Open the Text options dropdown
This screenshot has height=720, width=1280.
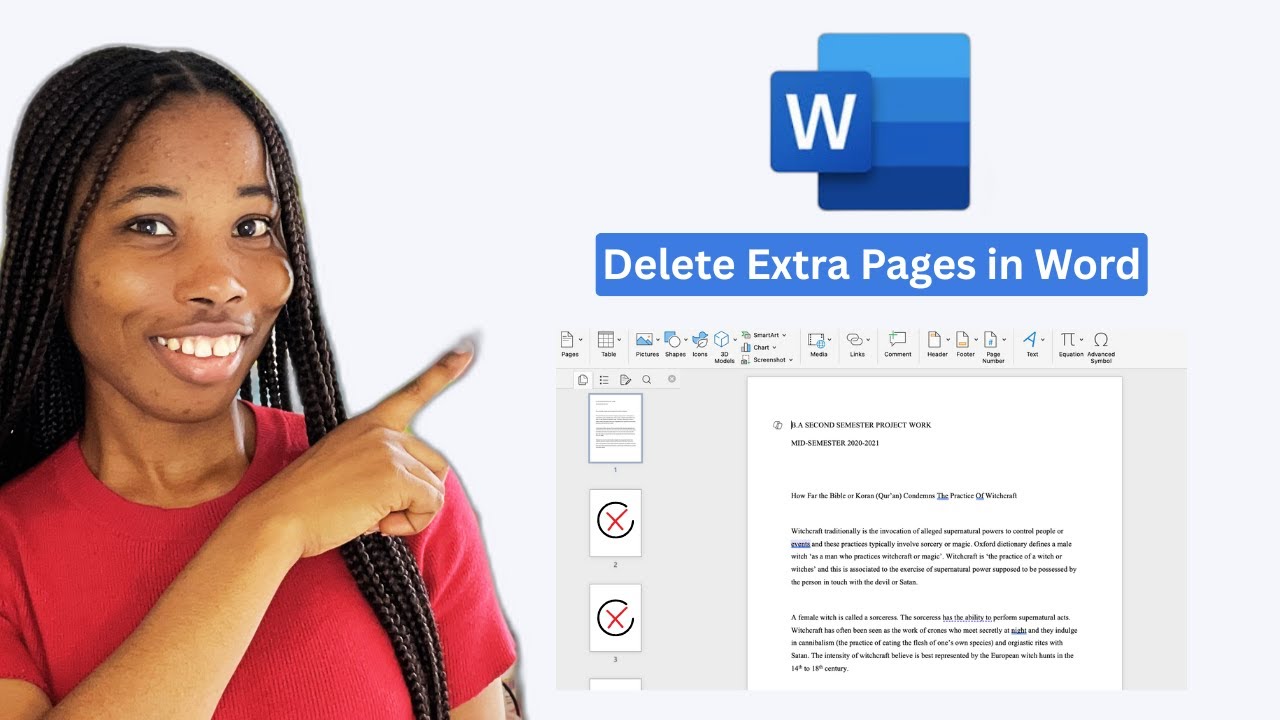click(x=1033, y=344)
